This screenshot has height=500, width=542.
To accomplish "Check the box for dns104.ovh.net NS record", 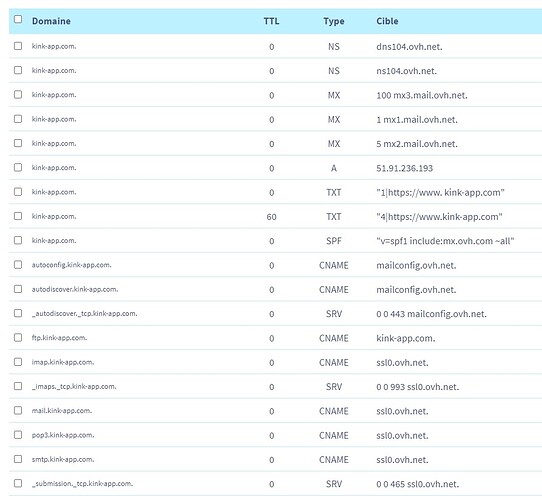I will [x=18, y=46].
